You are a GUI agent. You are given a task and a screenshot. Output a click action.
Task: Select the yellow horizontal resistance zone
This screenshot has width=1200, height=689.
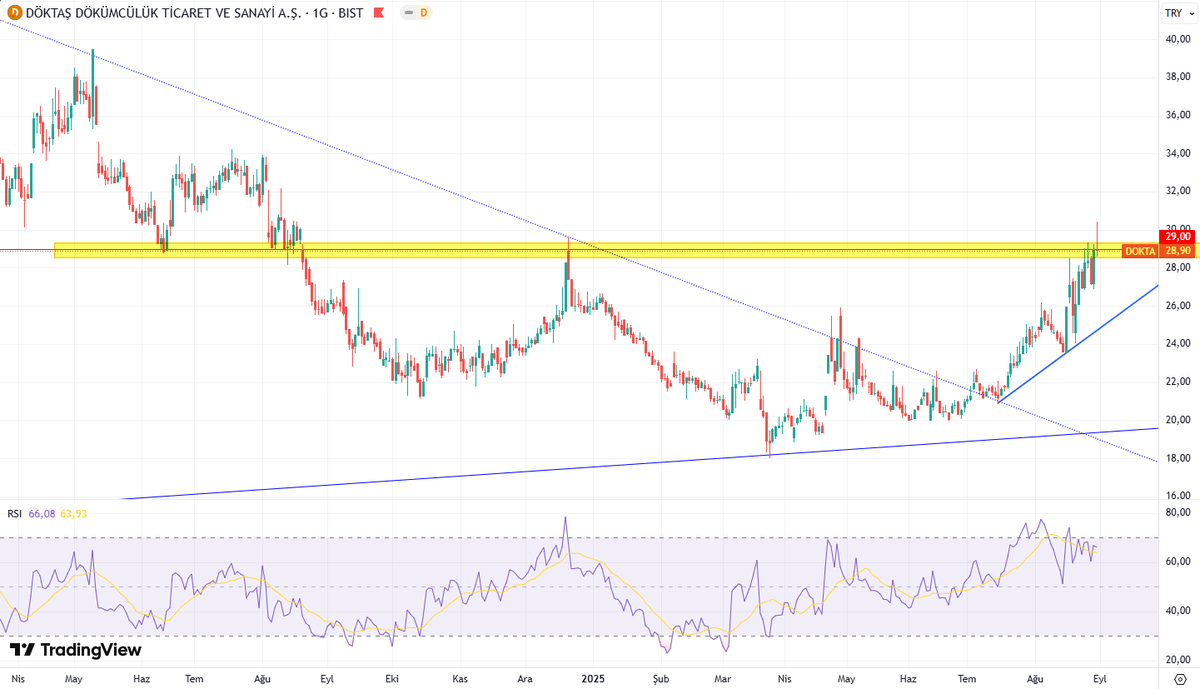click(587, 250)
